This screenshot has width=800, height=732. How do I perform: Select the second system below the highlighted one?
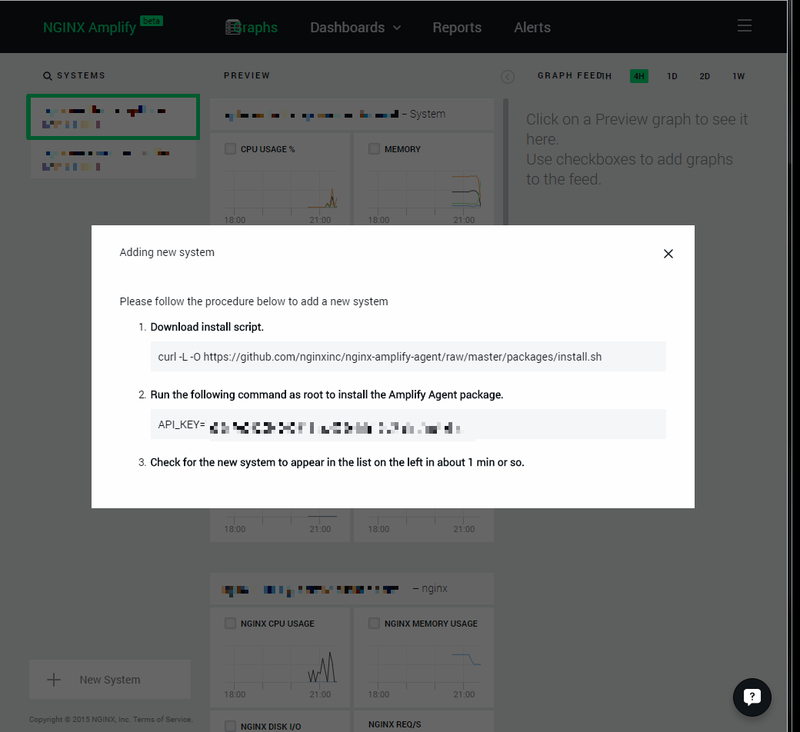tap(113, 160)
